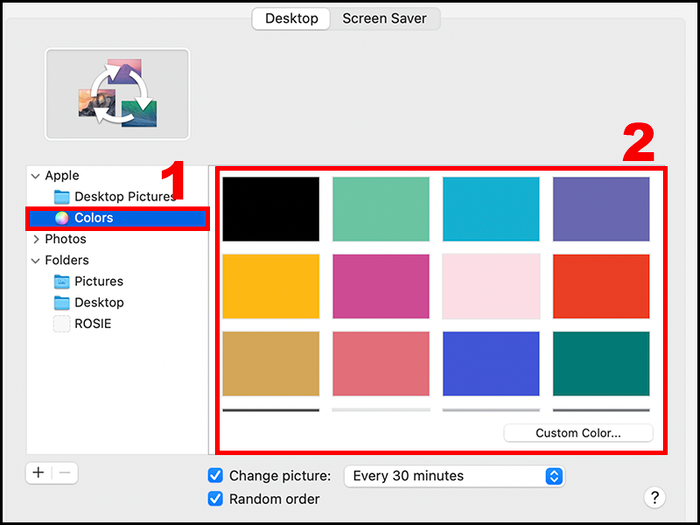Viewport: 700px width, 525px height.
Task: Select the Desktop folder icon under Folders
Action: (x=62, y=303)
